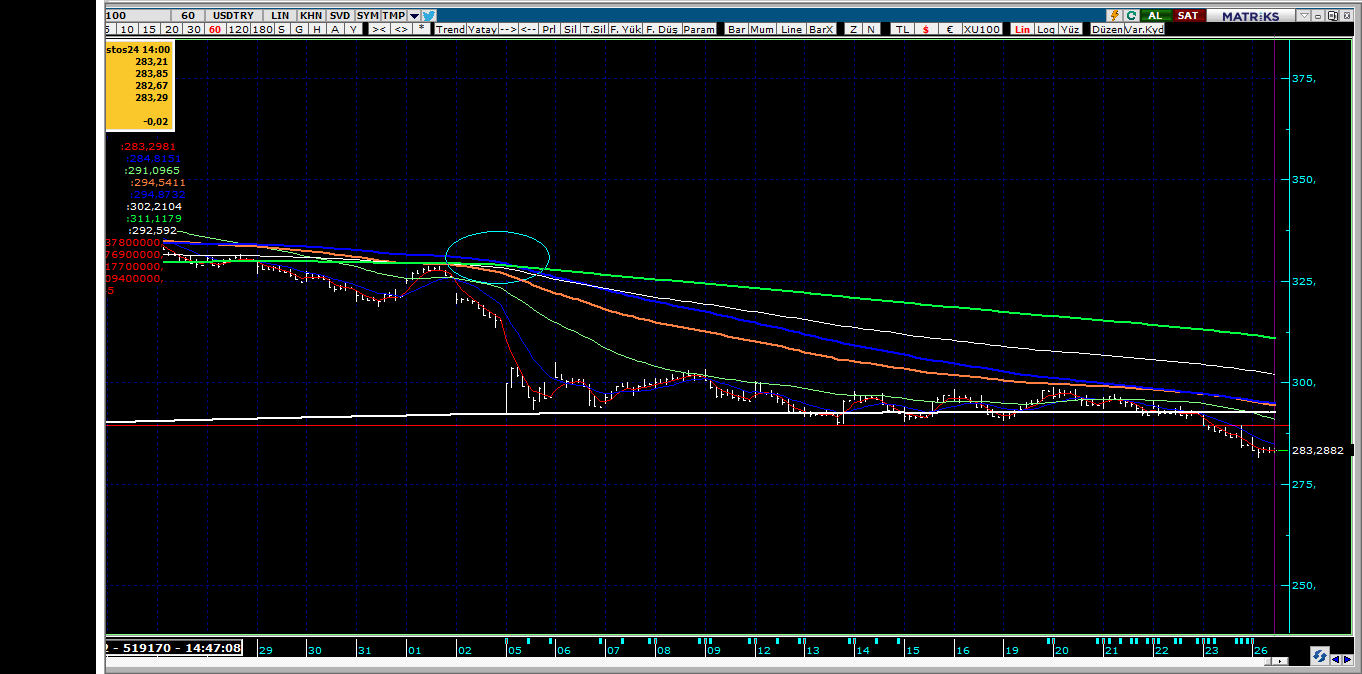Select the 60-minute period in the period row
This screenshot has width=1362, height=674.
click(x=215, y=30)
